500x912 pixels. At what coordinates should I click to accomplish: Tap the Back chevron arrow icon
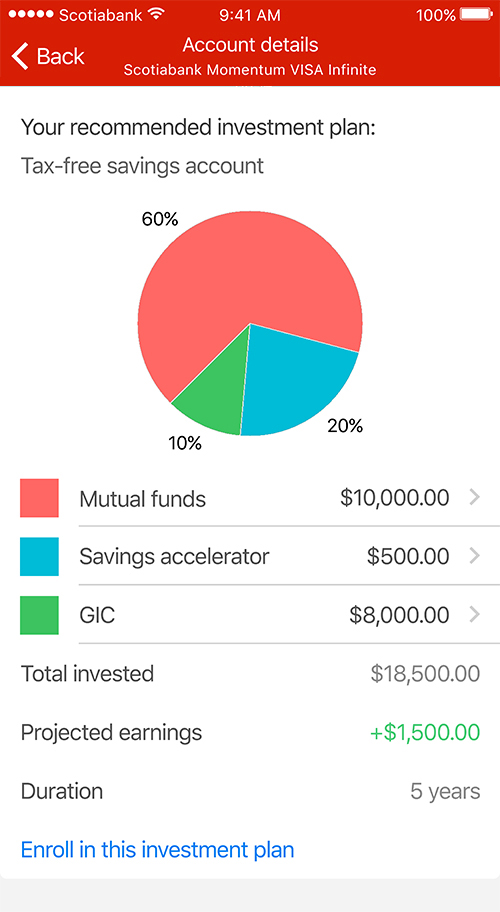[x=20, y=56]
